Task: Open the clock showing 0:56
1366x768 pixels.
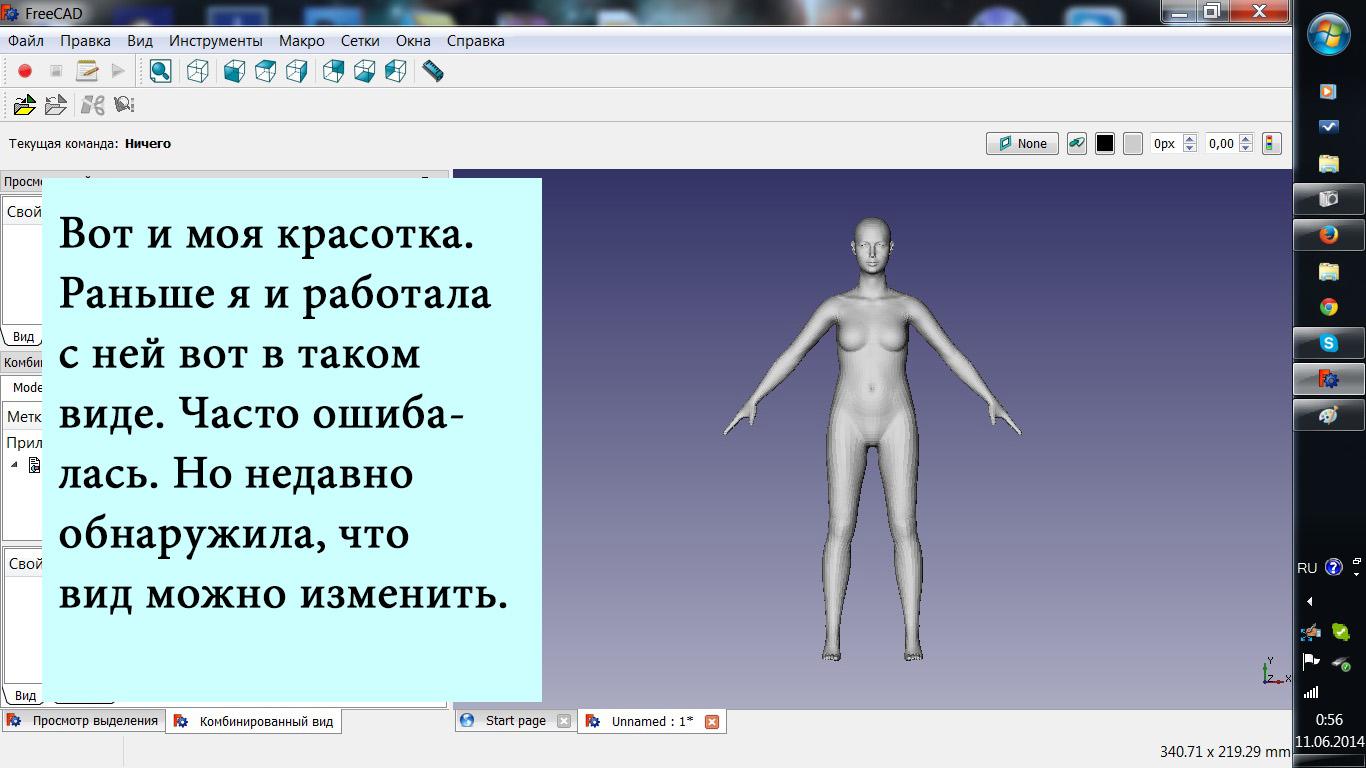Action: tap(1329, 720)
